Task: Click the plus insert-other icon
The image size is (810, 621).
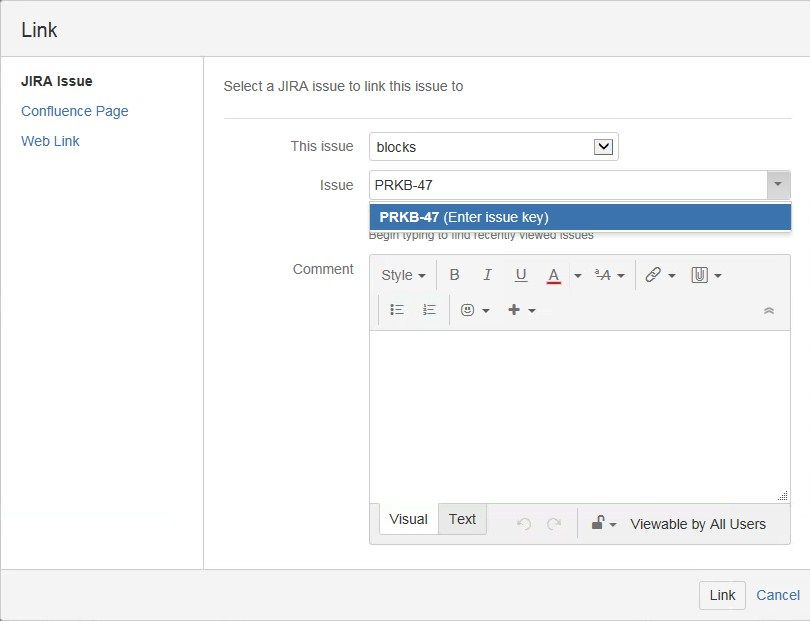Action: tap(514, 310)
